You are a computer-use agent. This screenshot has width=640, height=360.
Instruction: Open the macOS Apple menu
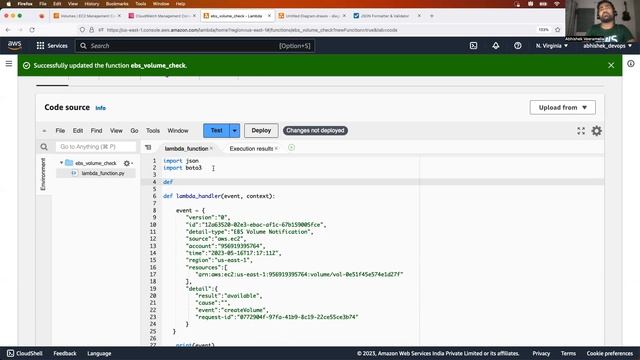pyautogui.click(x=9, y=4)
